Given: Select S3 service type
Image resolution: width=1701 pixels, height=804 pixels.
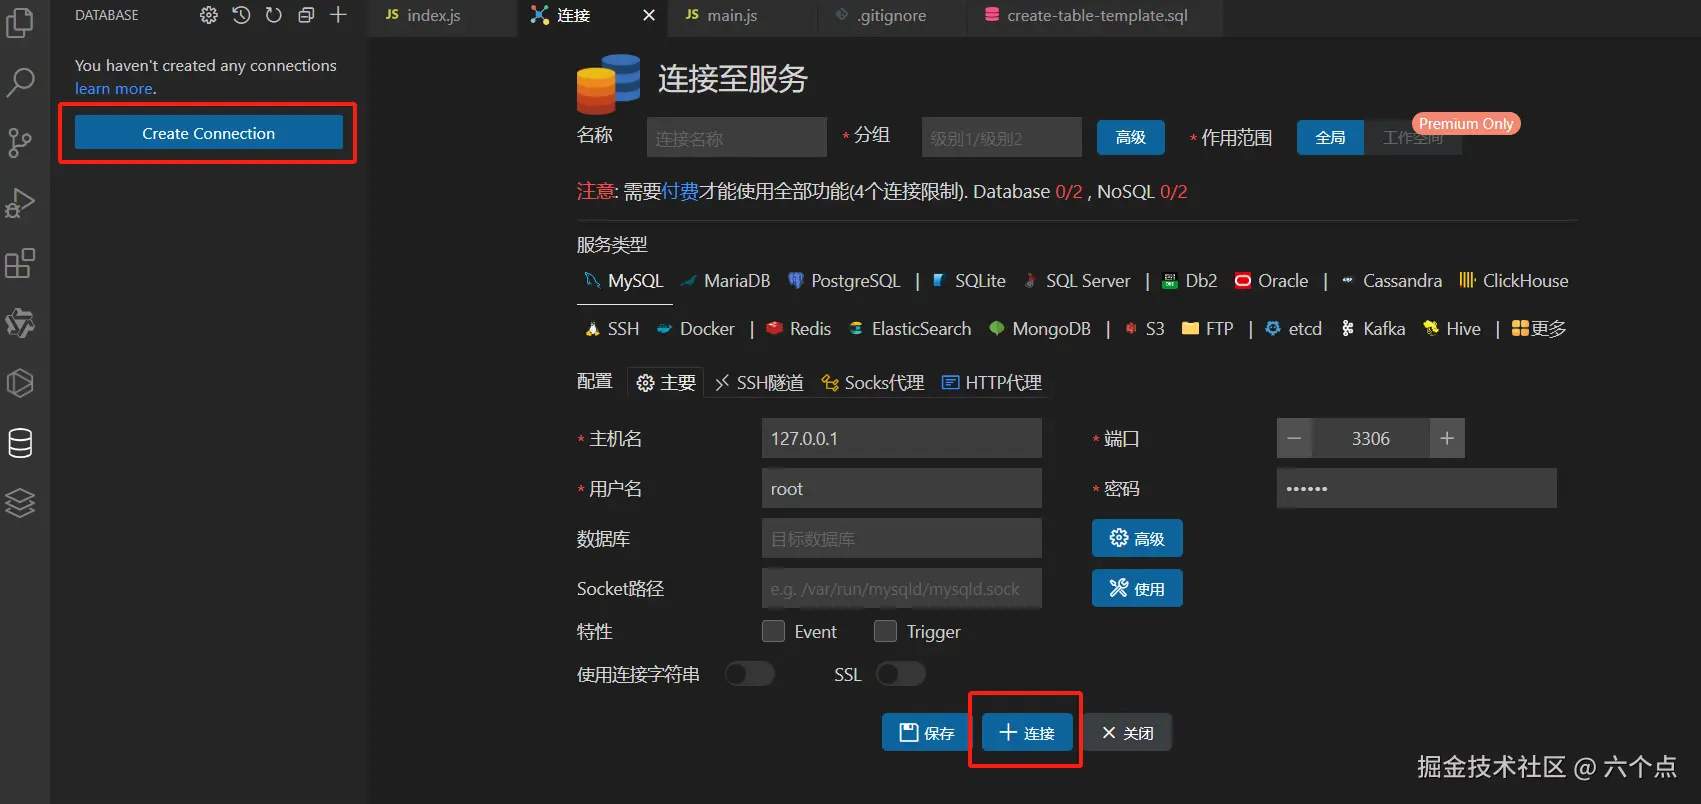Looking at the screenshot, I should click(1144, 329).
